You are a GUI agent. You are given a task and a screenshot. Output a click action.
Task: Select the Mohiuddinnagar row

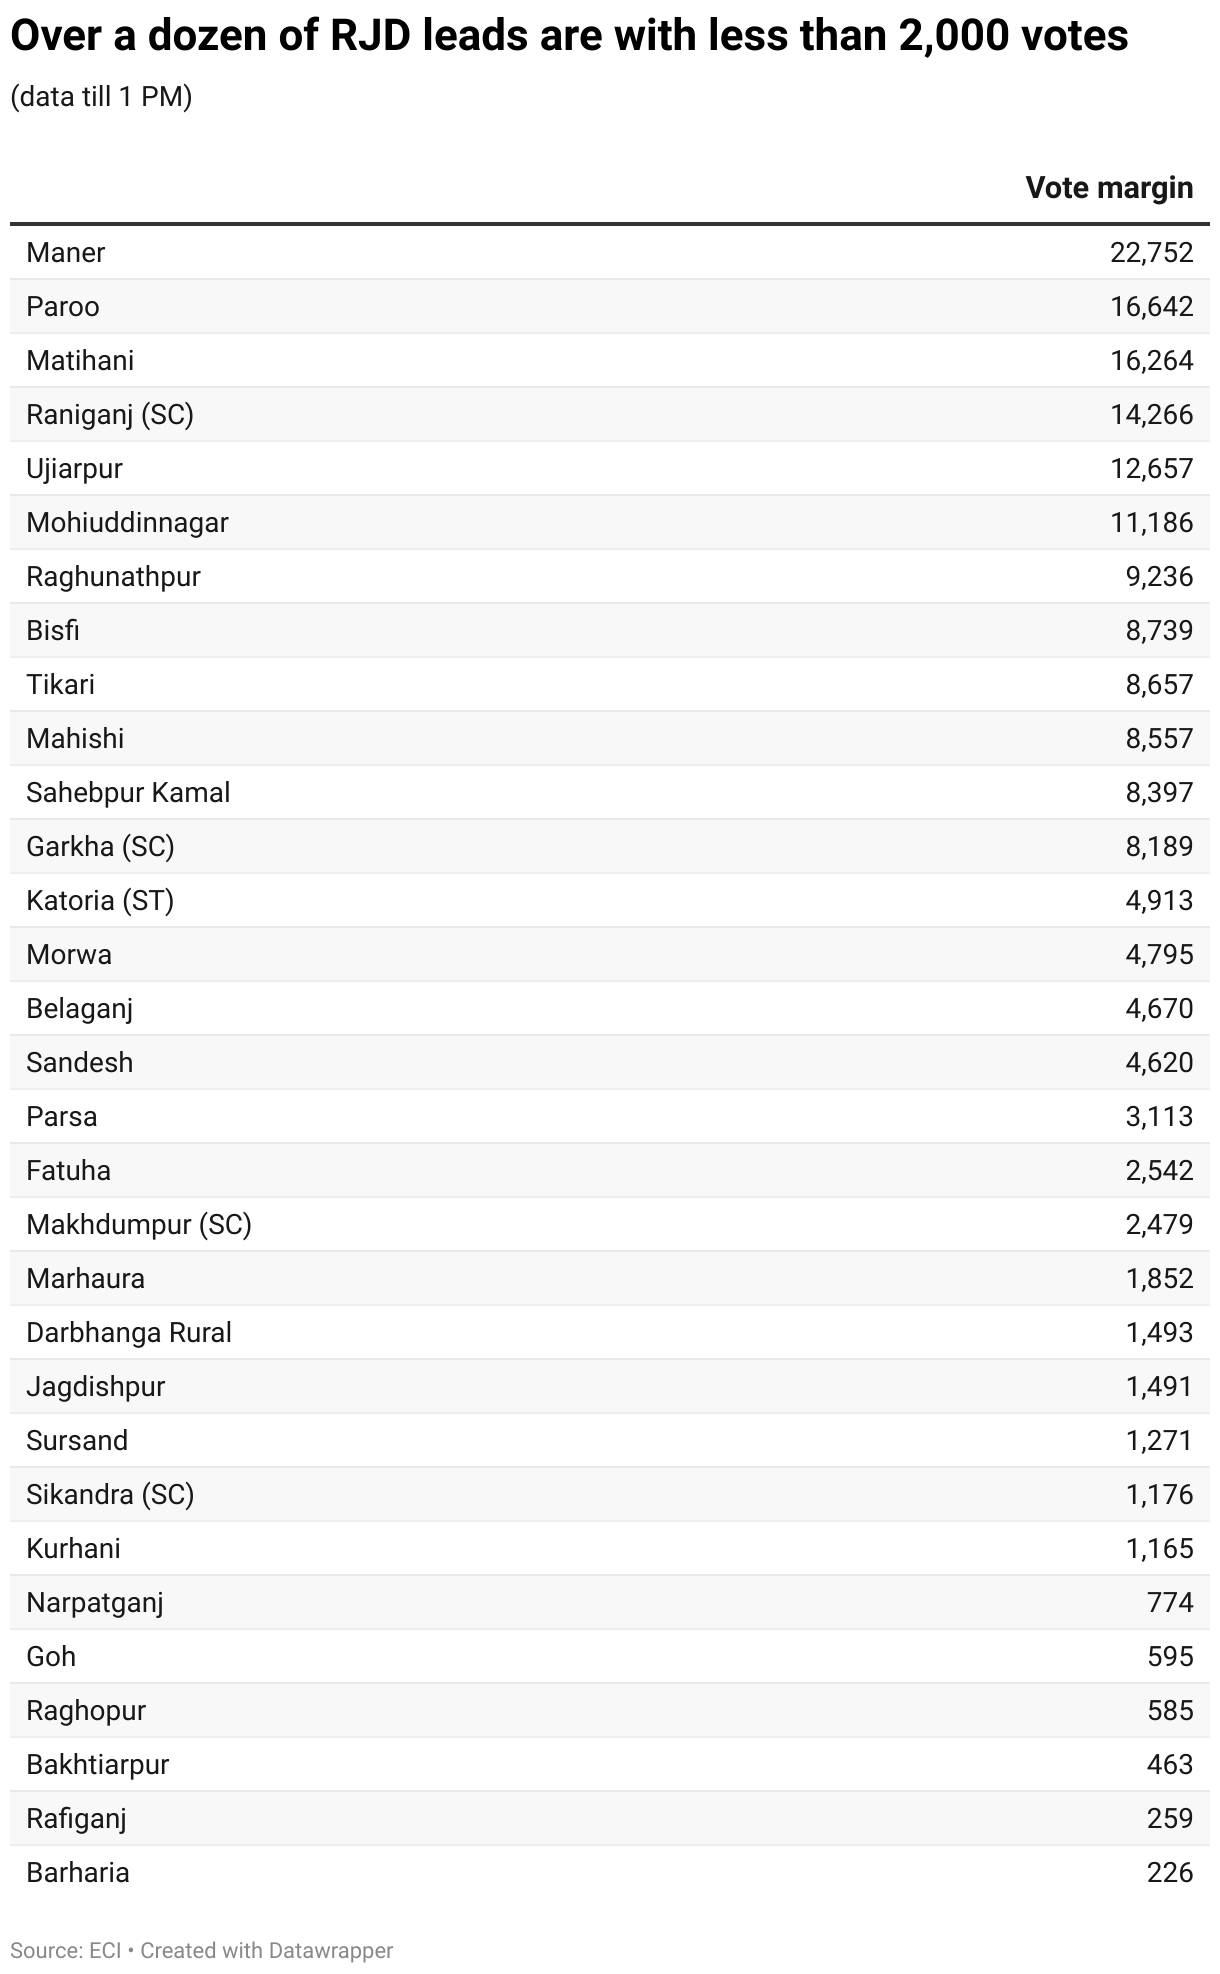click(610, 522)
